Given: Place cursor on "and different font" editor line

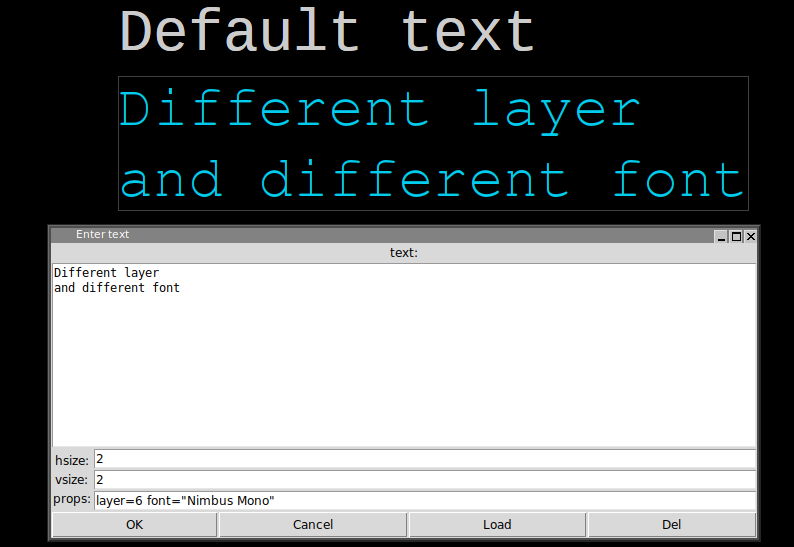Looking at the screenshot, I should click(116, 288).
